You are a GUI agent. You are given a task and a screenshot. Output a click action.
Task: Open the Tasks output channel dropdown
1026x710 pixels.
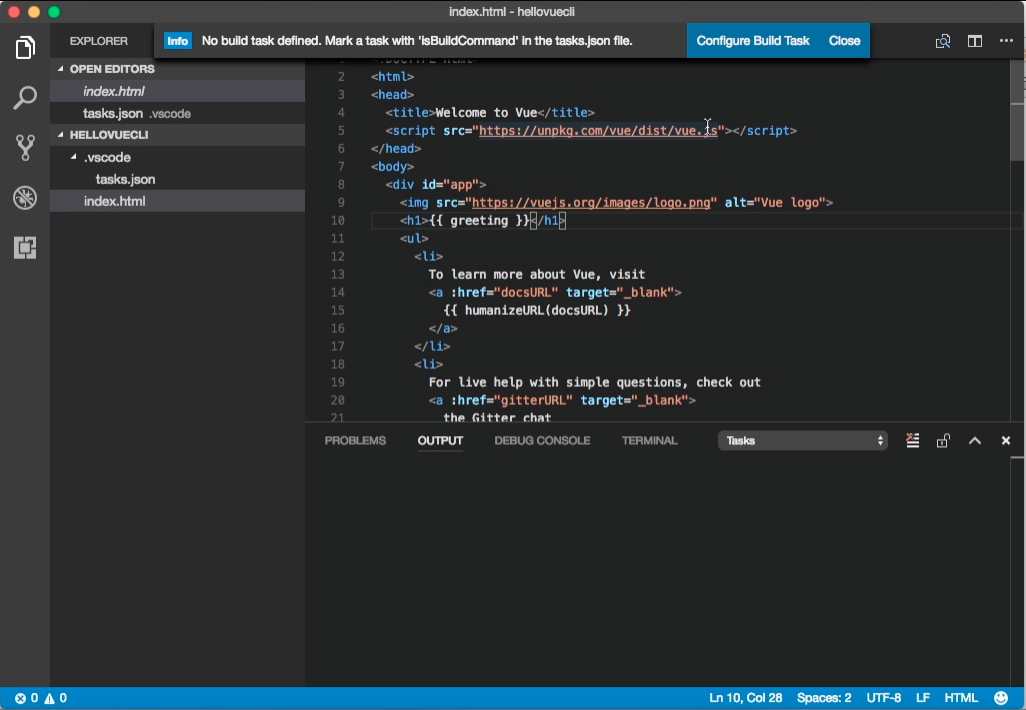803,440
